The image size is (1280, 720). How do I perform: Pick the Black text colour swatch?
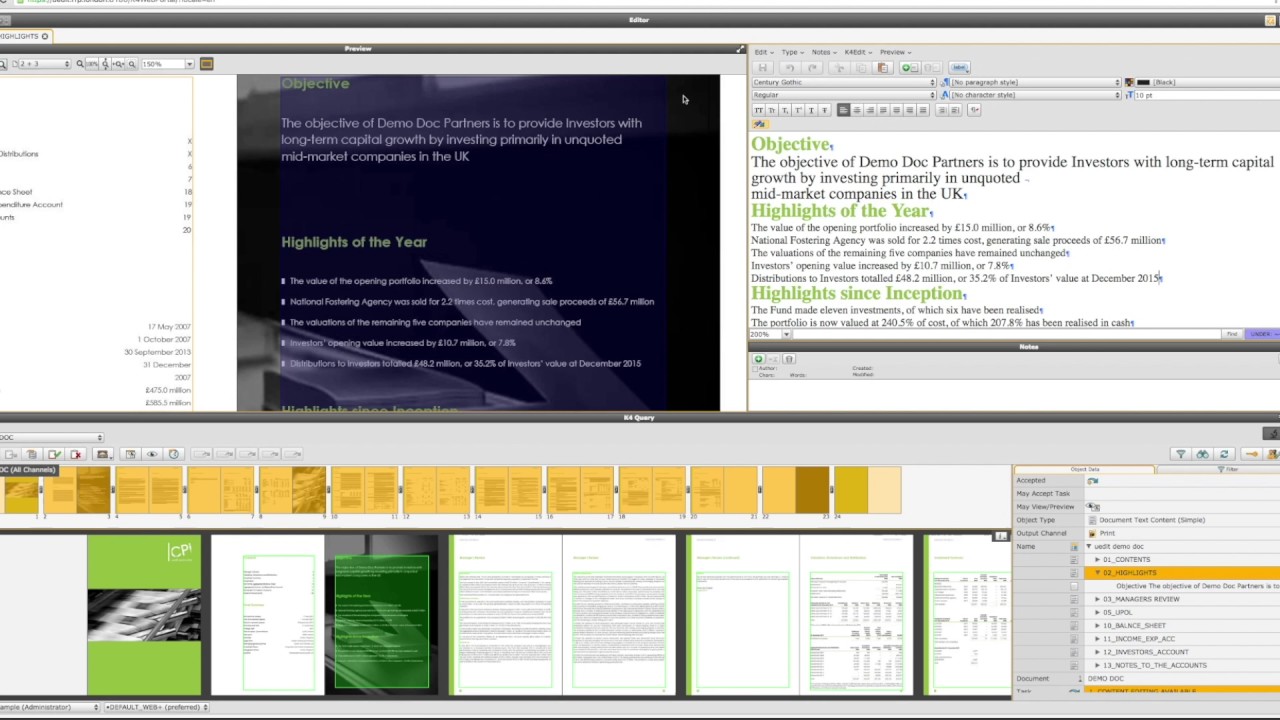coord(1143,82)
